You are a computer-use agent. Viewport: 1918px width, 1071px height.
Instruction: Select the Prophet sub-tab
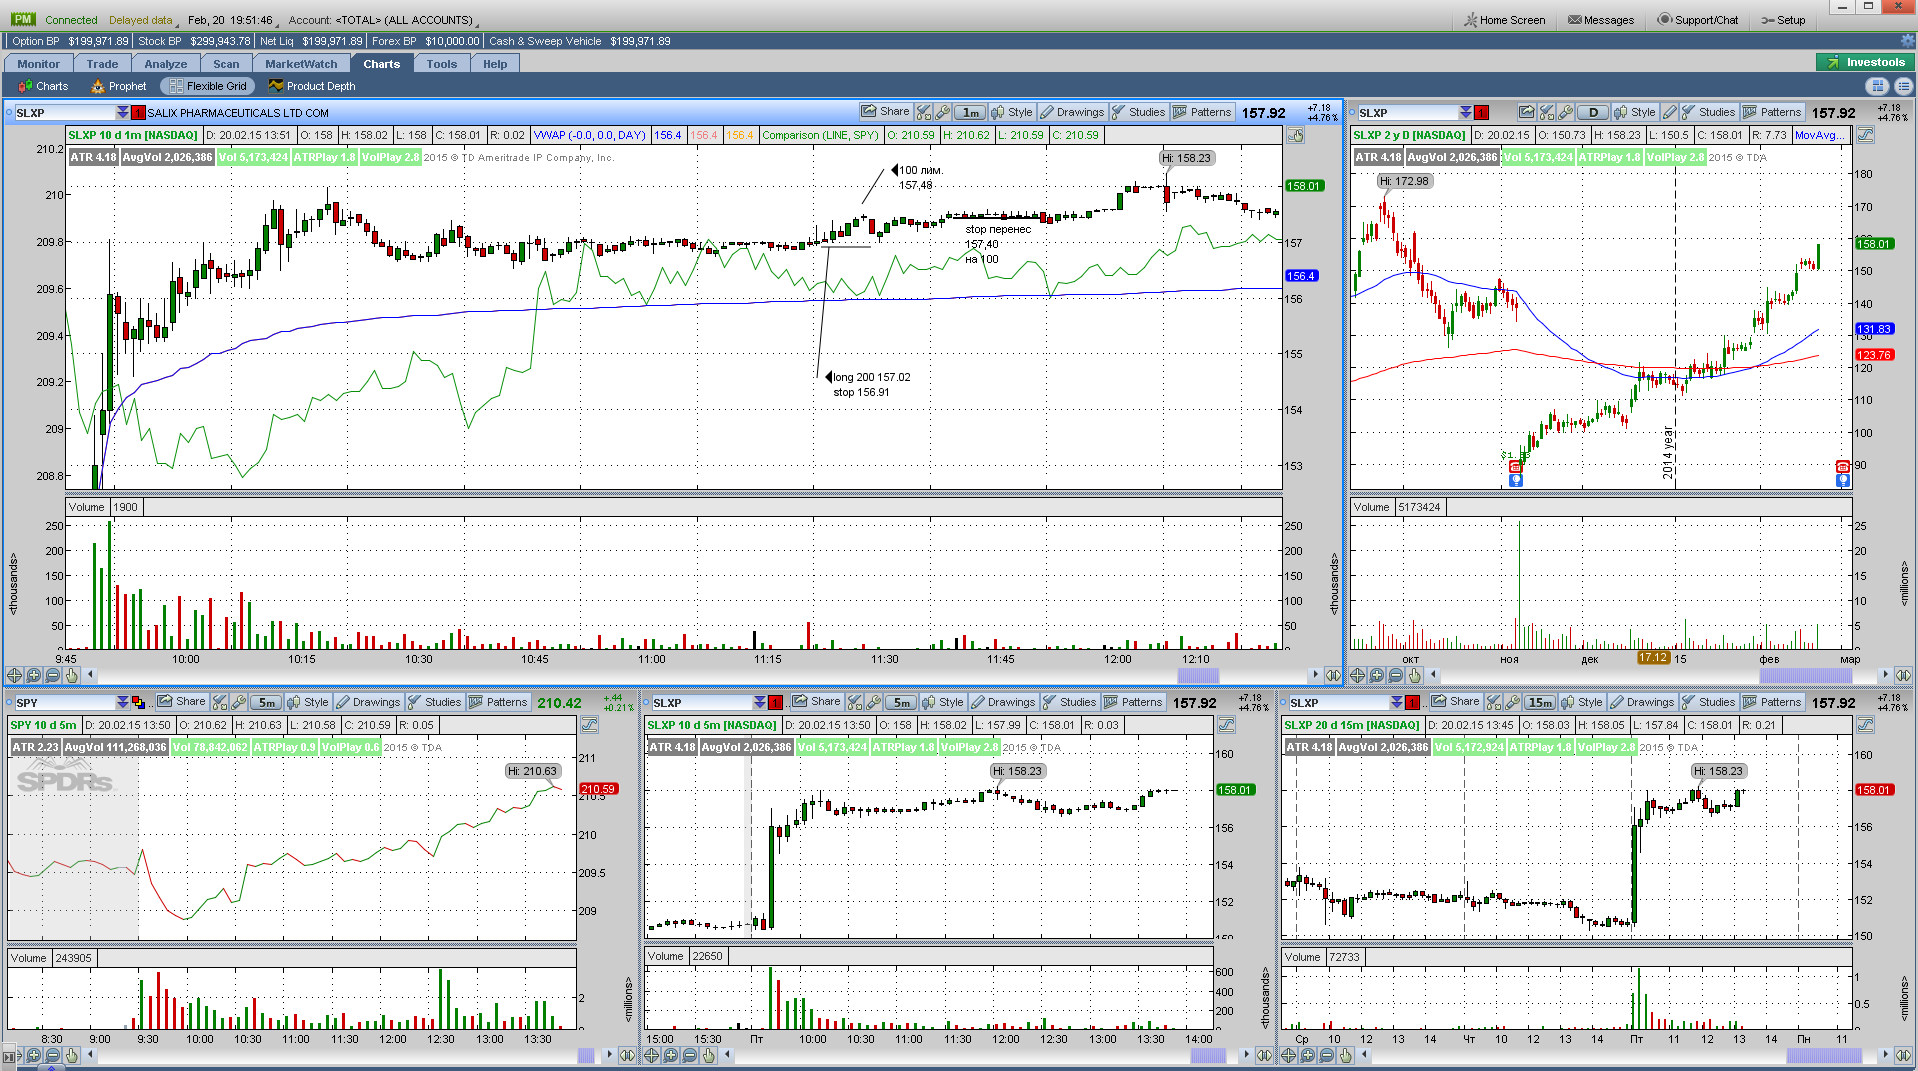pos(118,86)
